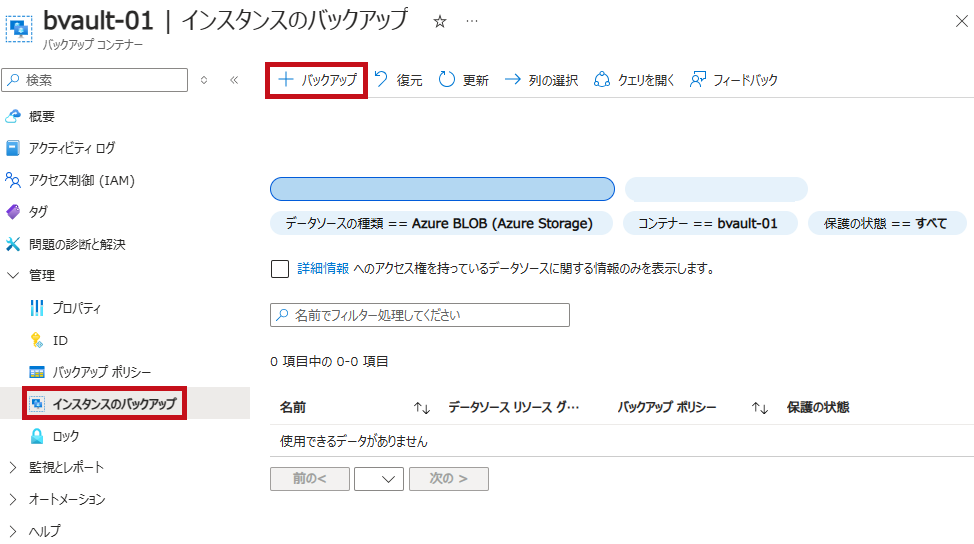Open the page number dropdown
Screen dimensions: 974x544
click(x=379, y=479)
